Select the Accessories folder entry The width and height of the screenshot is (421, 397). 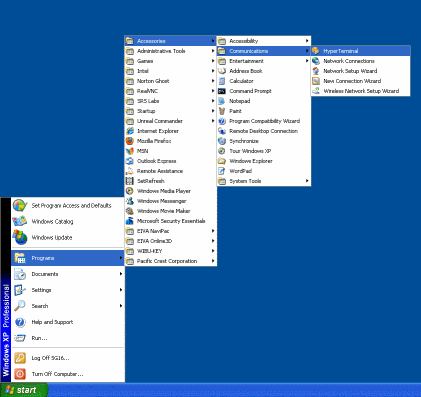pyautogui.click(x=171, y=41)
